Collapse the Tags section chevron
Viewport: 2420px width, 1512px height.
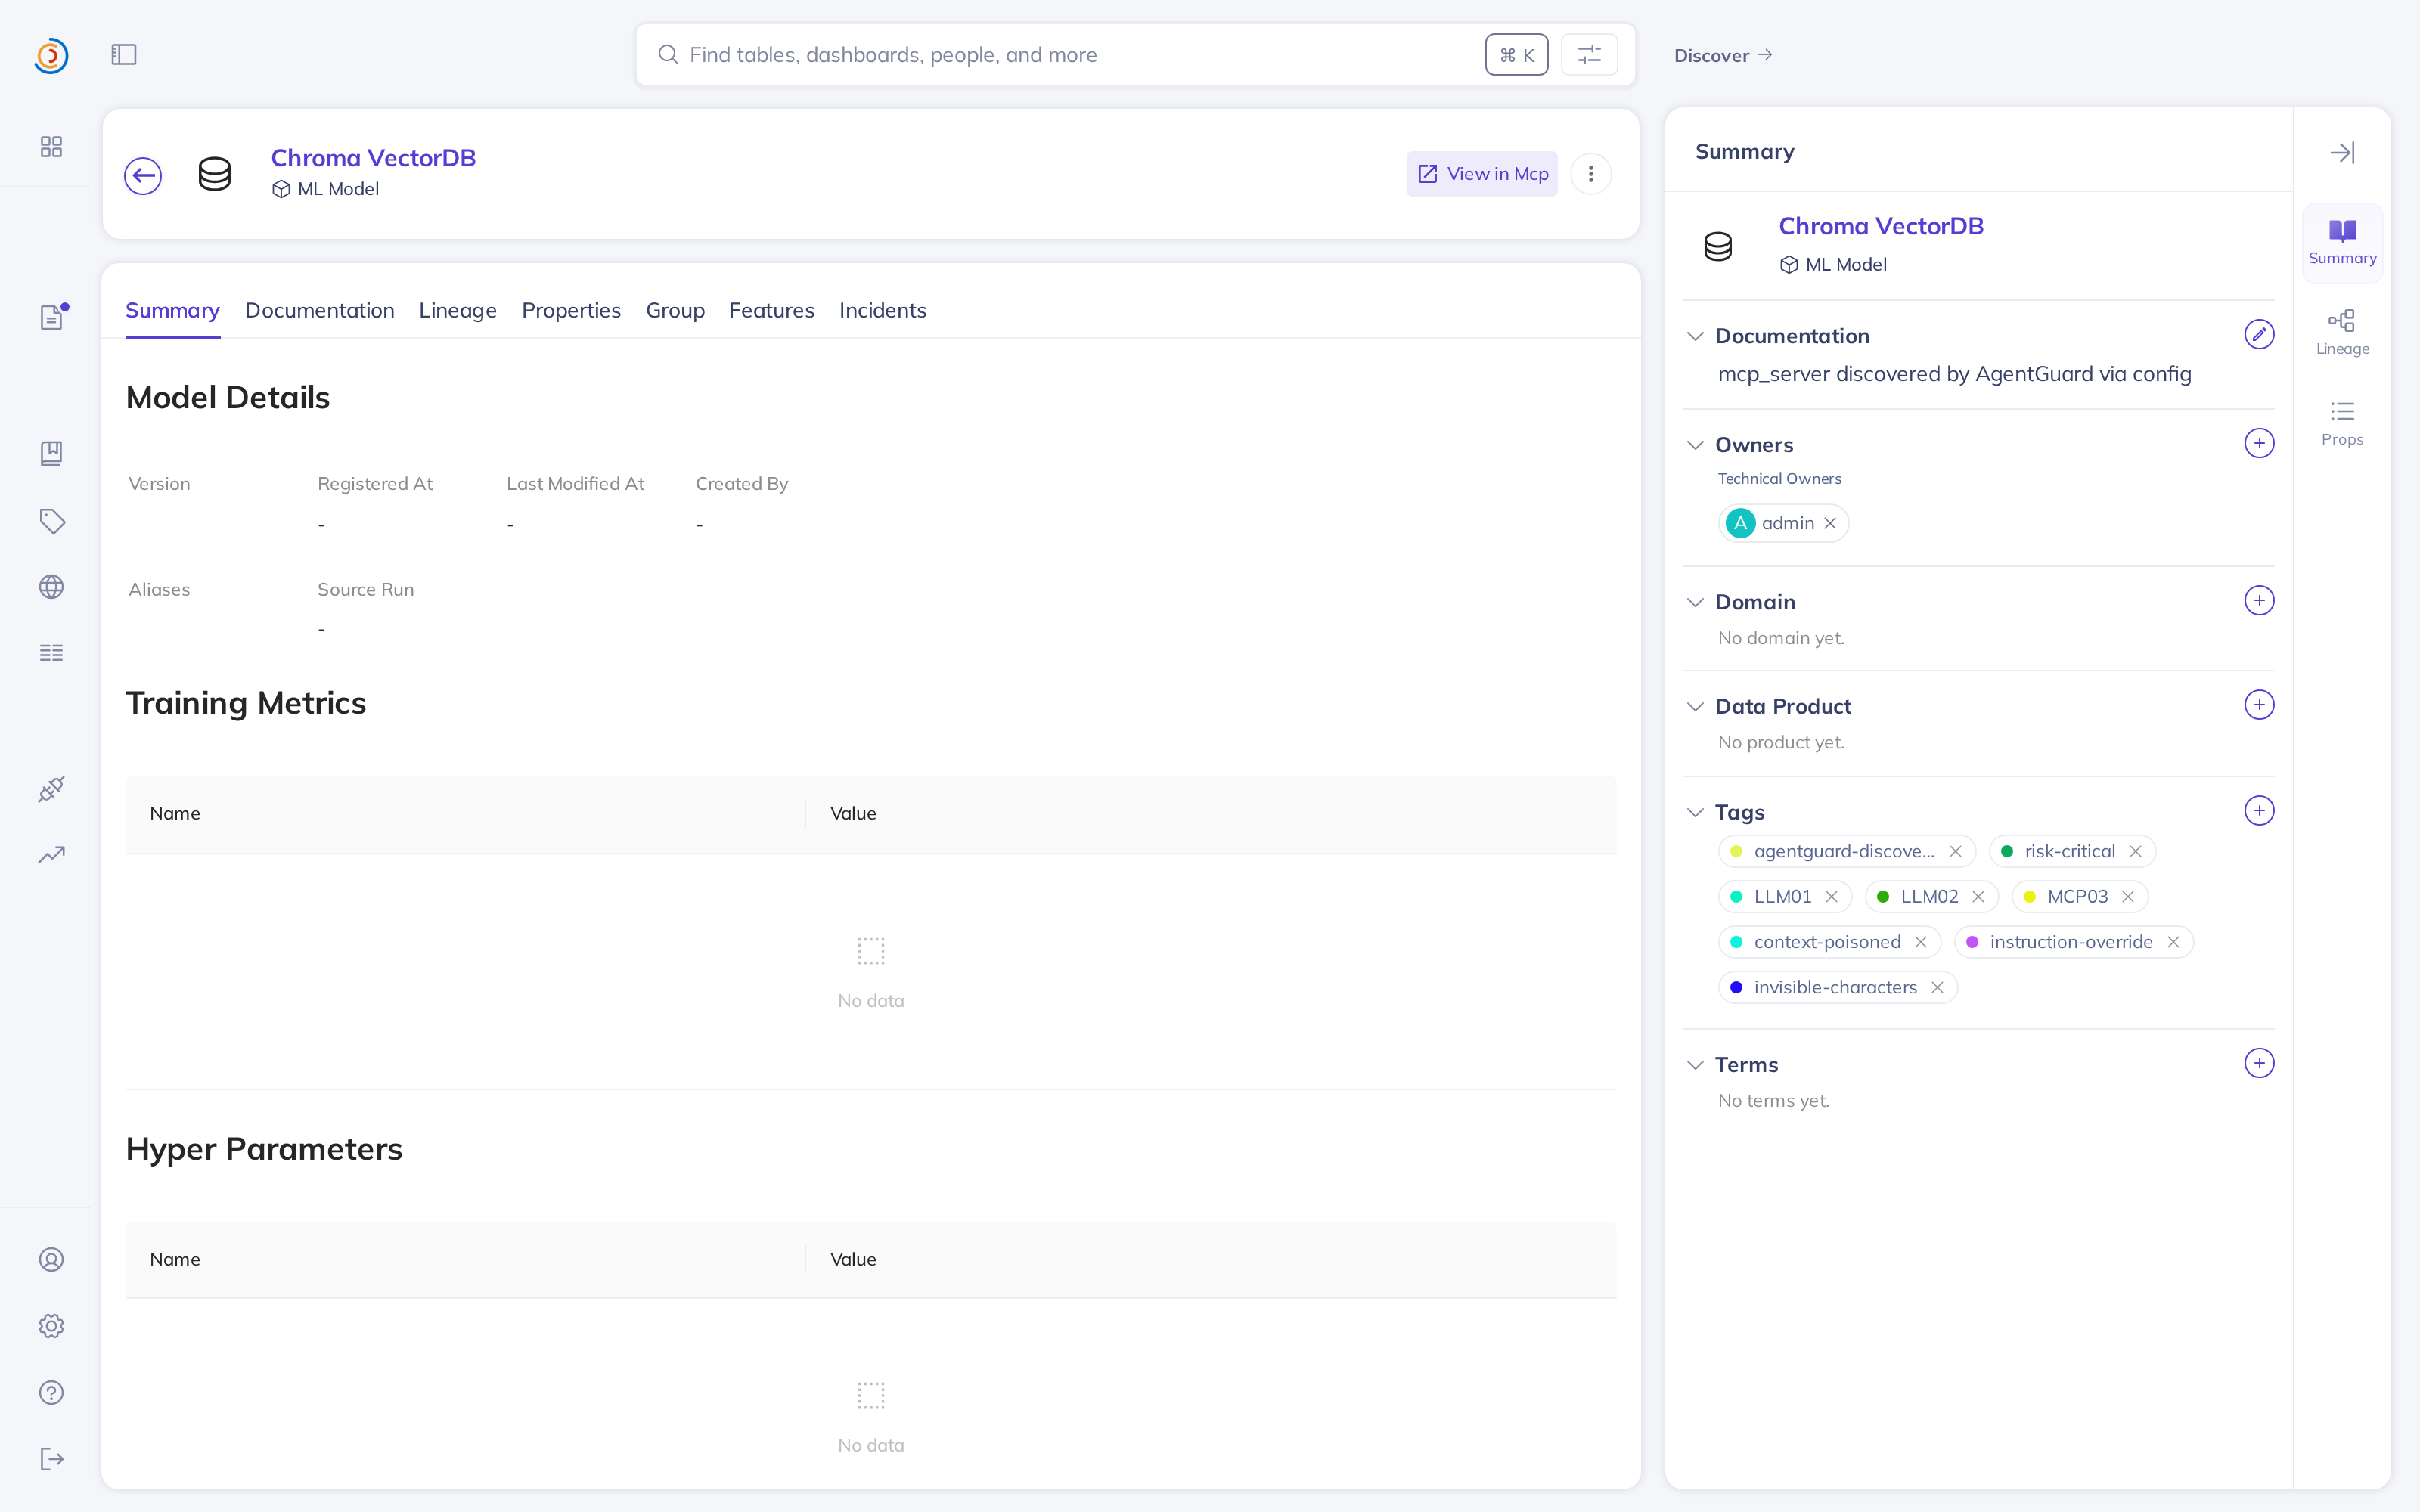(x=1695, y=812)
